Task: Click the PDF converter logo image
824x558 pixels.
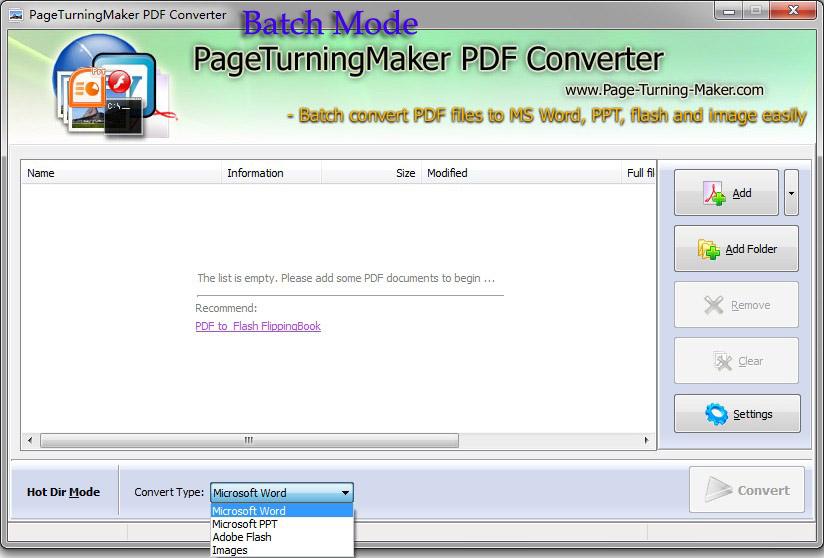Action: pos(113,86)
